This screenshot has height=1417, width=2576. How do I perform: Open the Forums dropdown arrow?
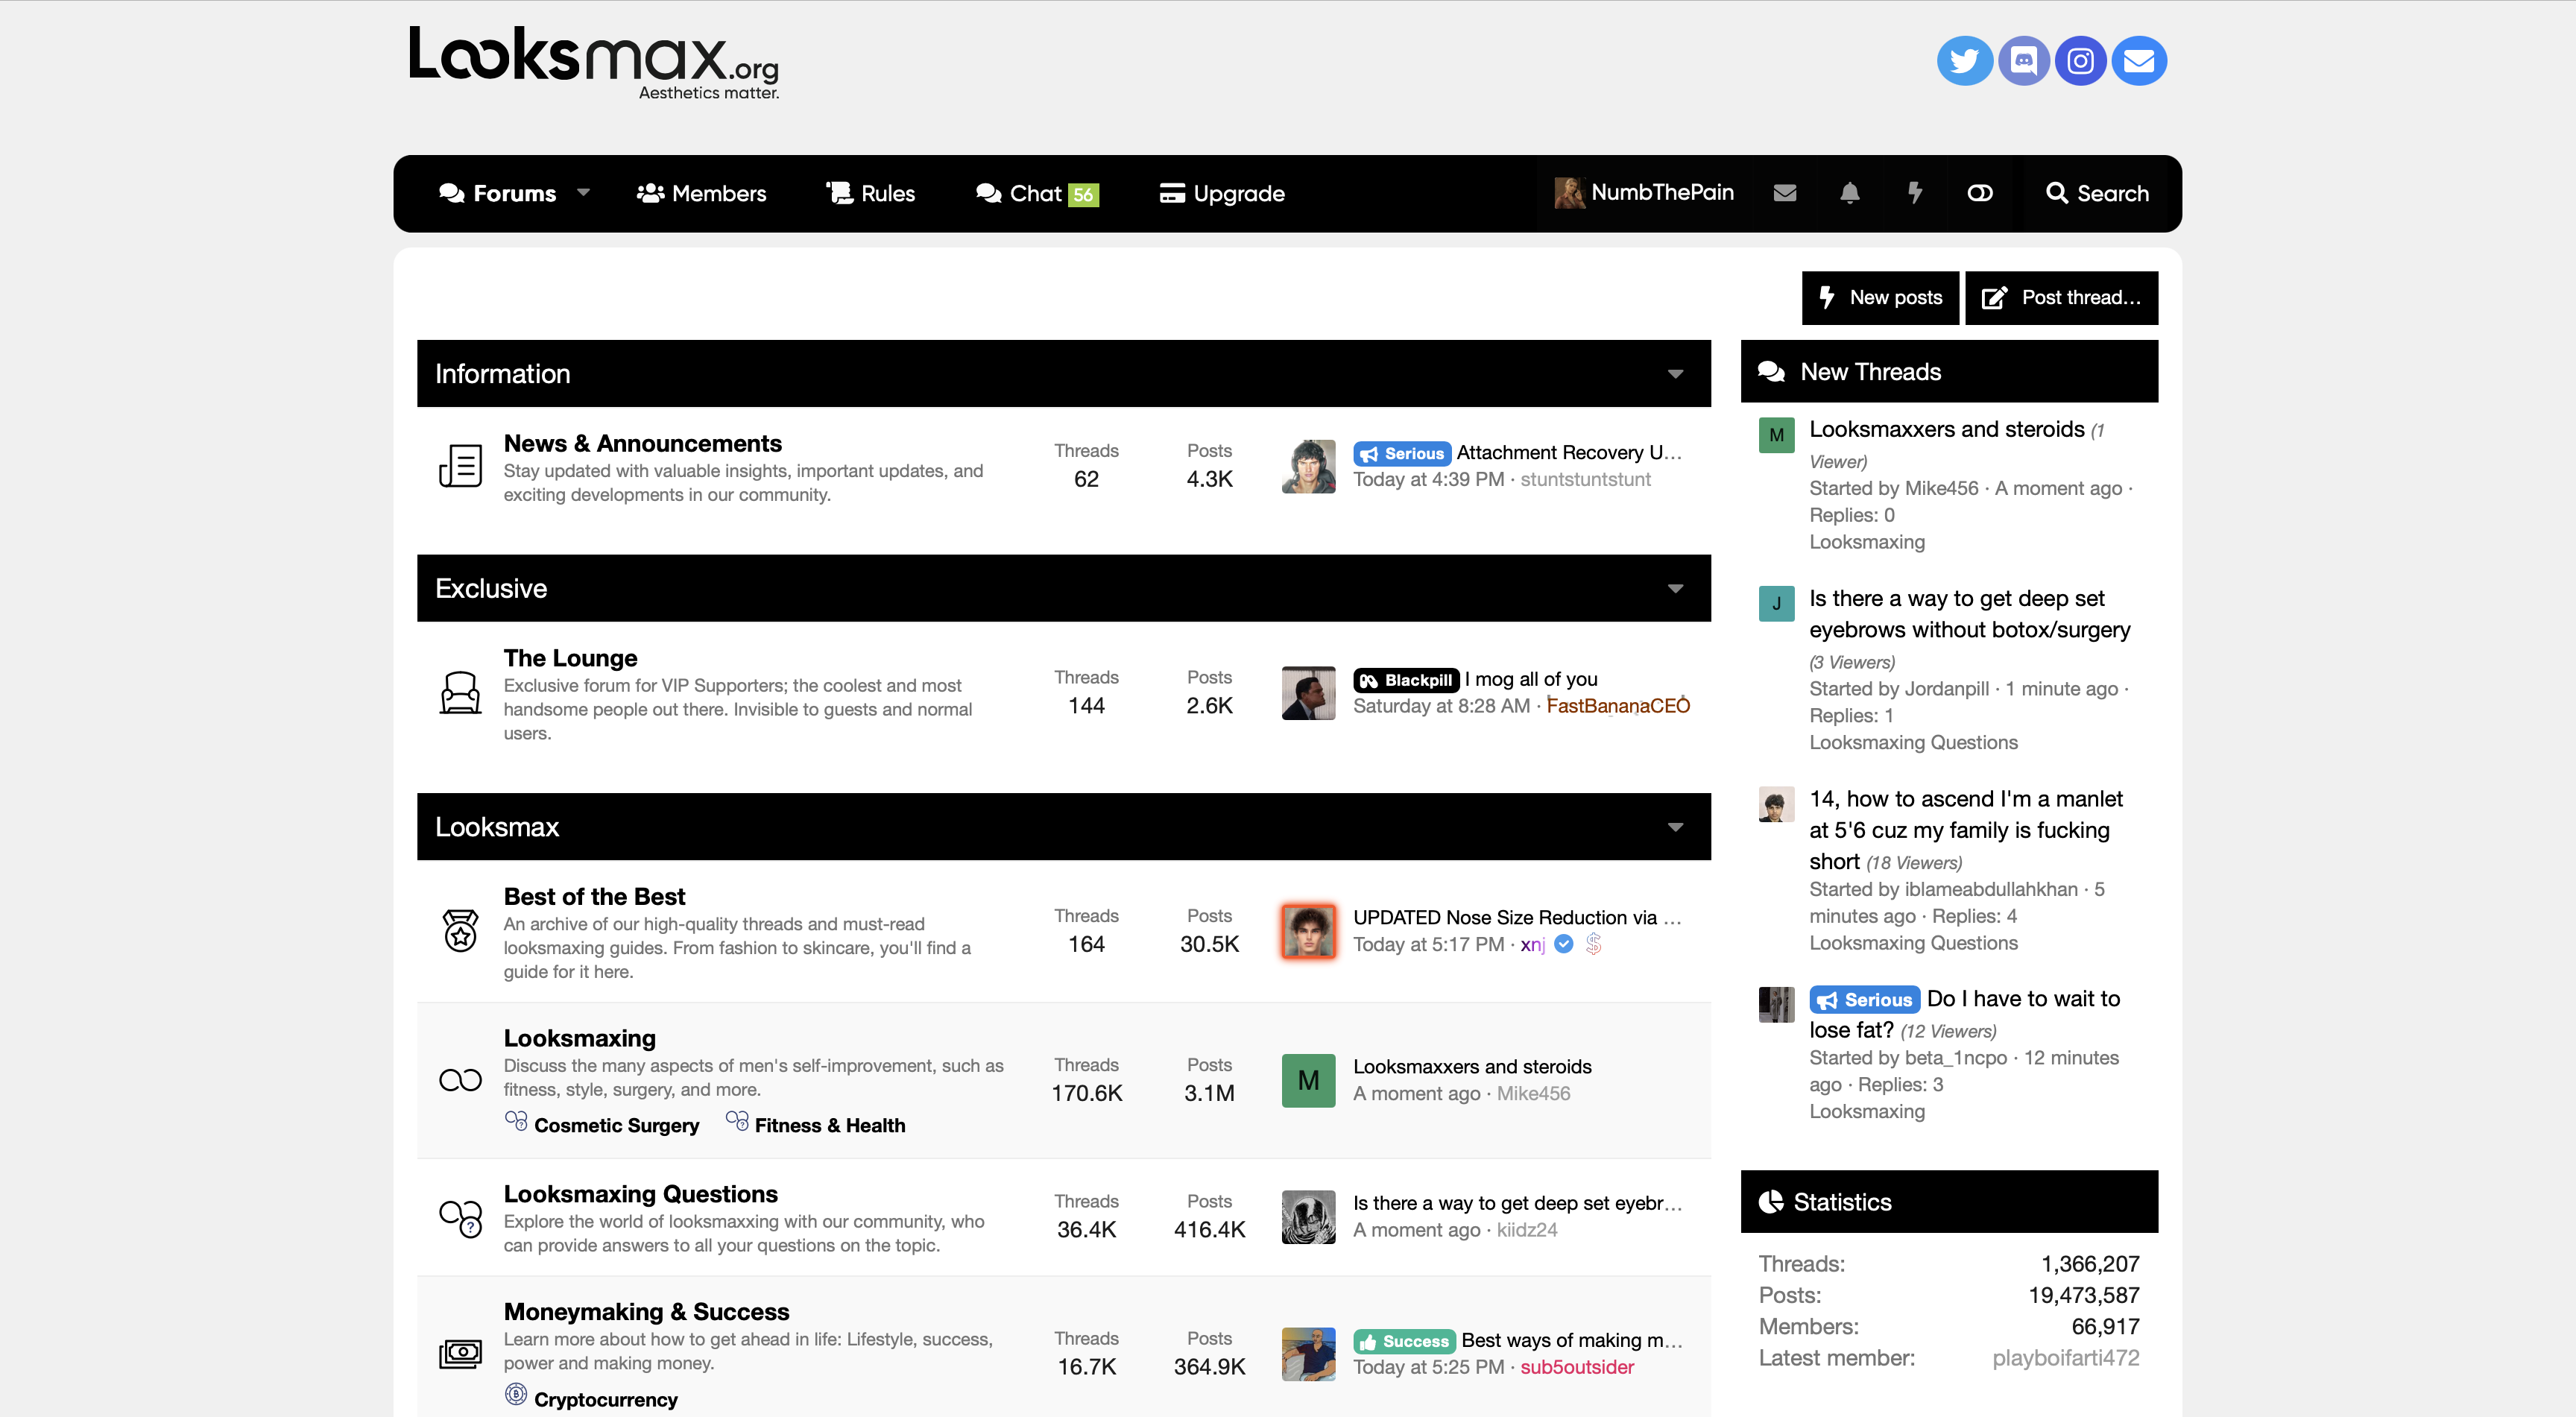(584, 193)
